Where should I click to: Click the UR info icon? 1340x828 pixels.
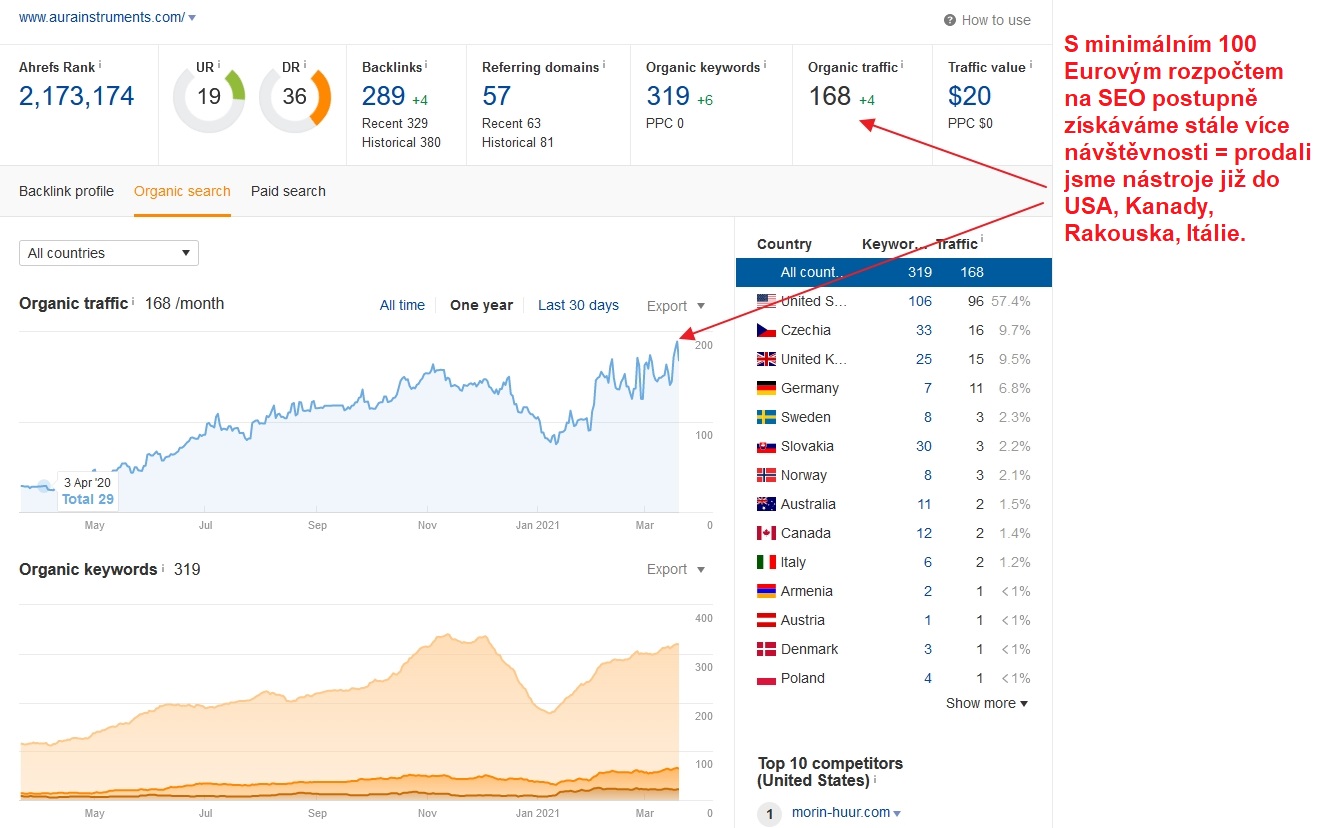tap(219, 65)
